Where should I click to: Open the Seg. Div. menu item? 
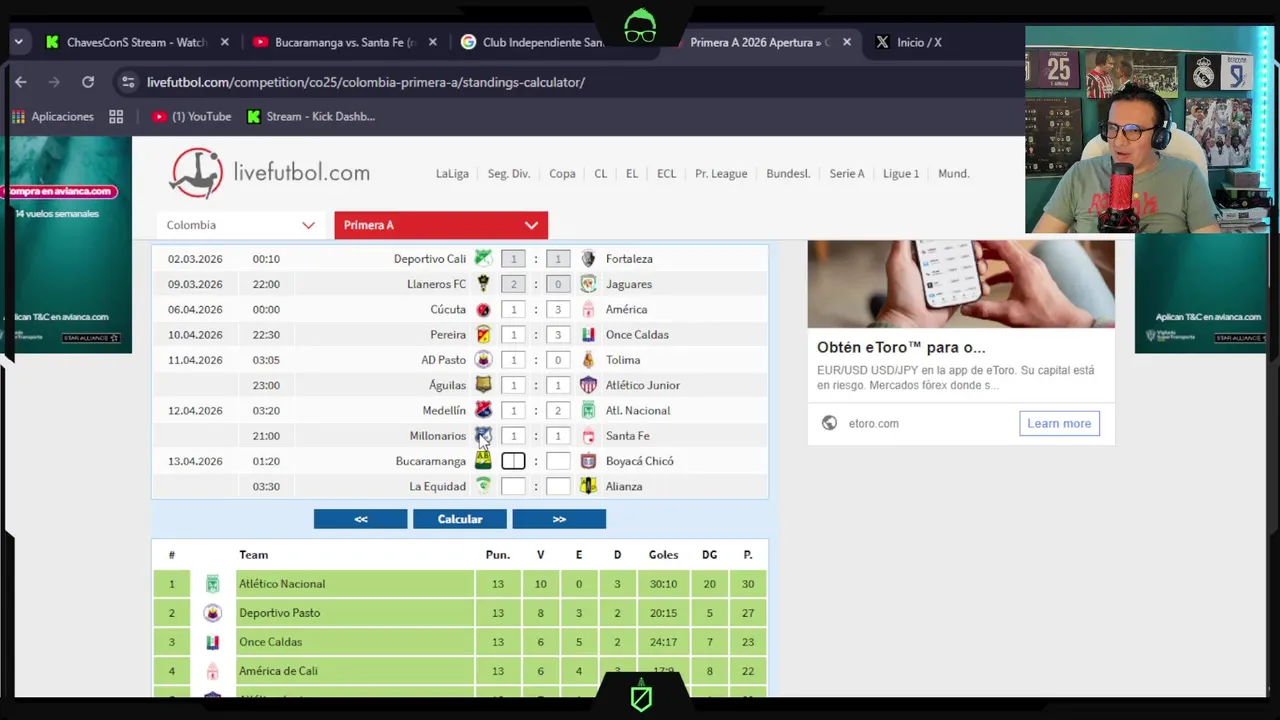(509, 173)
